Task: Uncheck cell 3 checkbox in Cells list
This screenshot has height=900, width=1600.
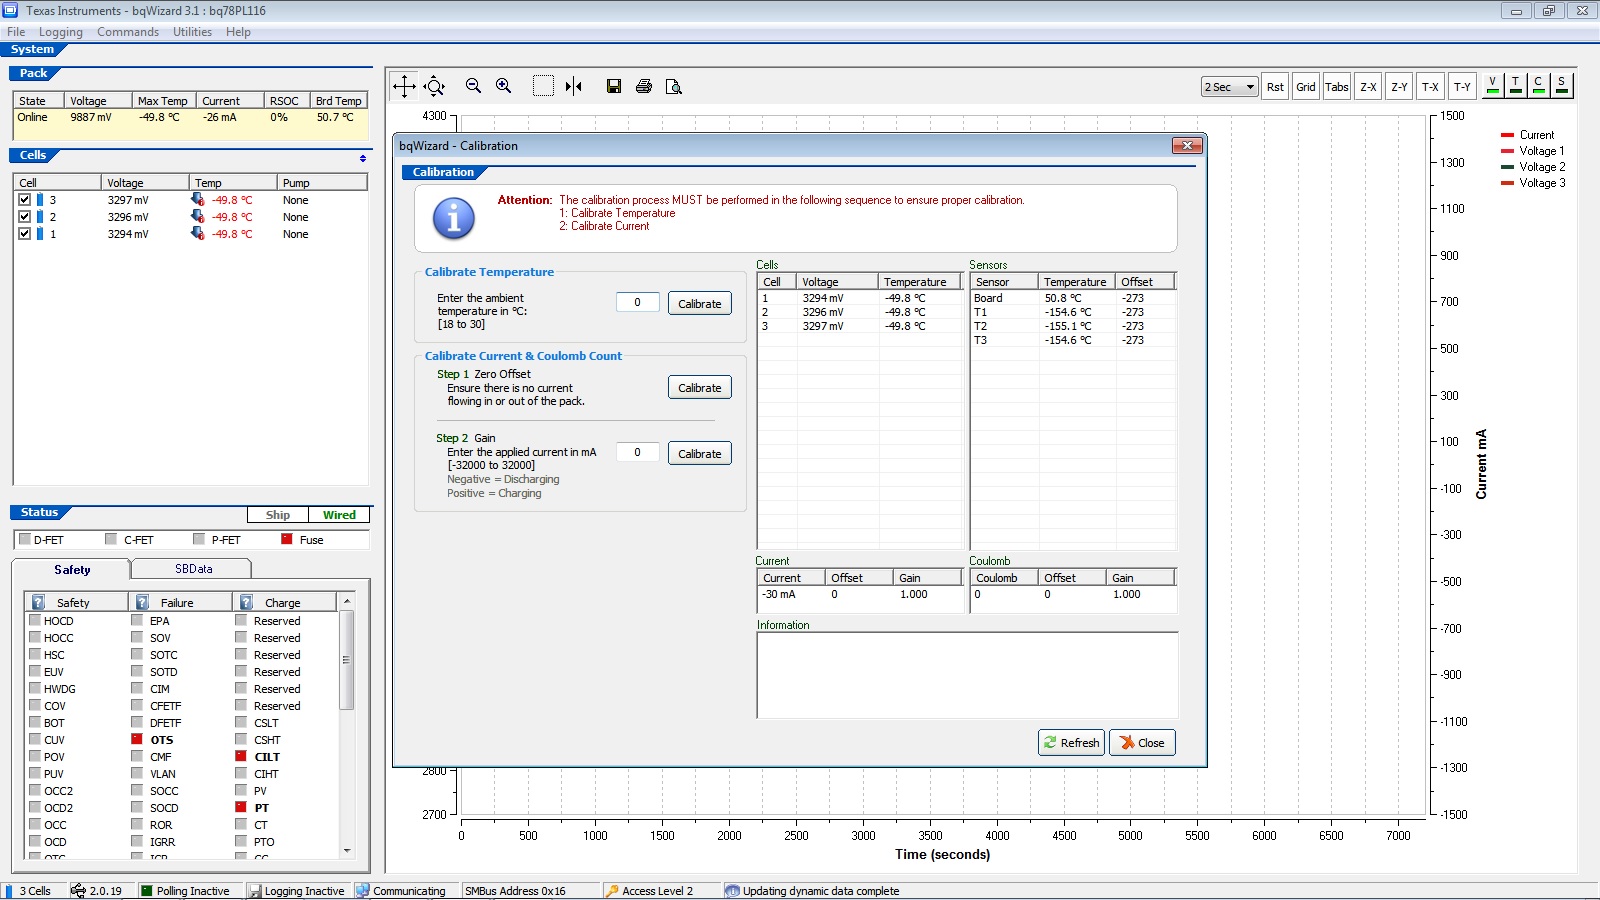Action: coord(25,200)
